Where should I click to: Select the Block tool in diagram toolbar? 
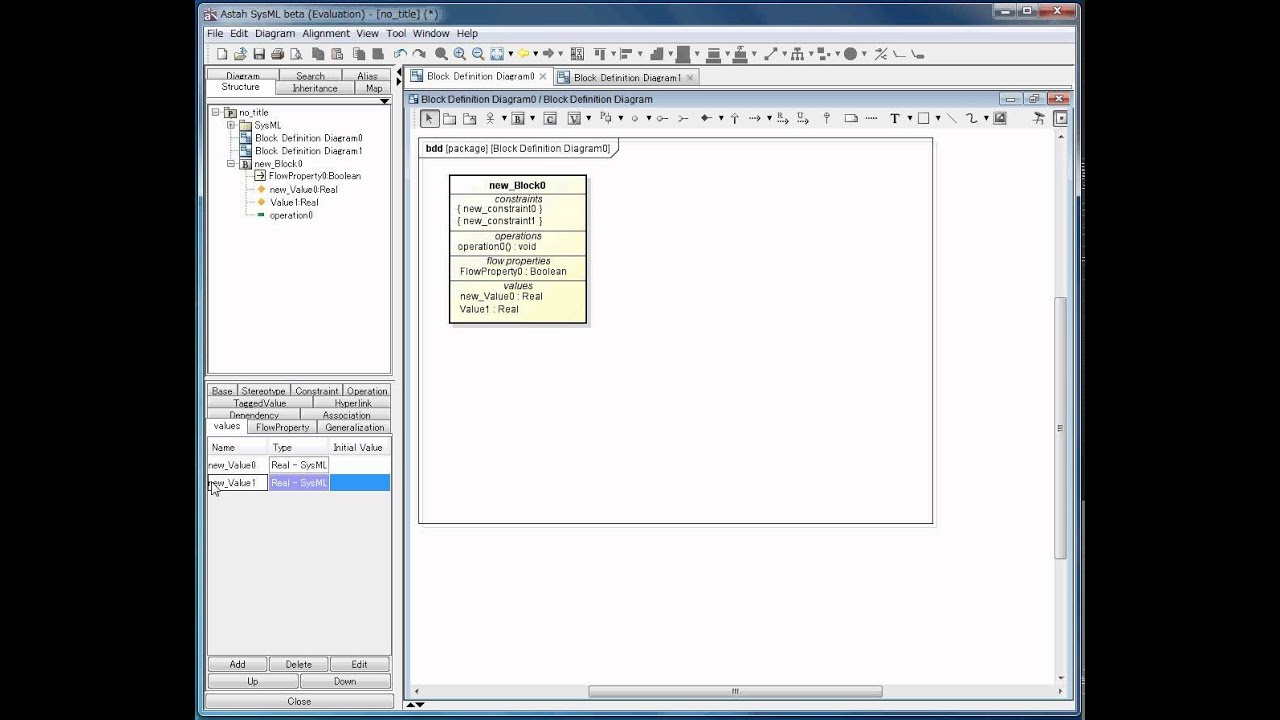pos(517,118)
